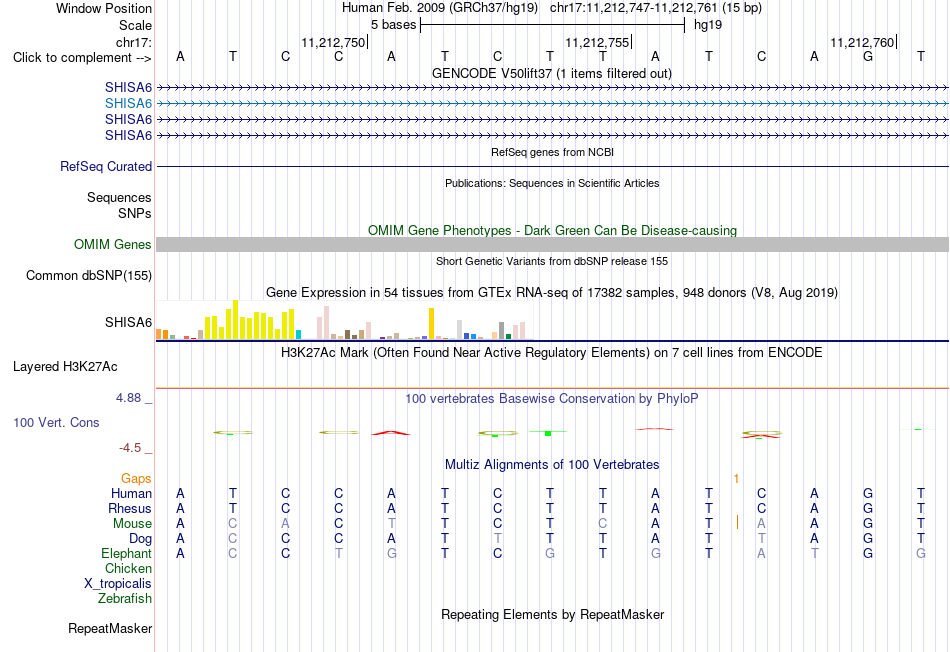Click the Gaps row label
This screenshot has width=950, height=652.
(136, 479)
